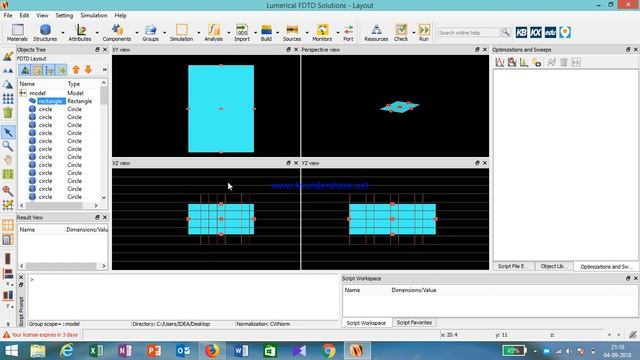Open the Help menu
Image resolution: width=640 pixels, height=360 pixels.
point(120,16)
